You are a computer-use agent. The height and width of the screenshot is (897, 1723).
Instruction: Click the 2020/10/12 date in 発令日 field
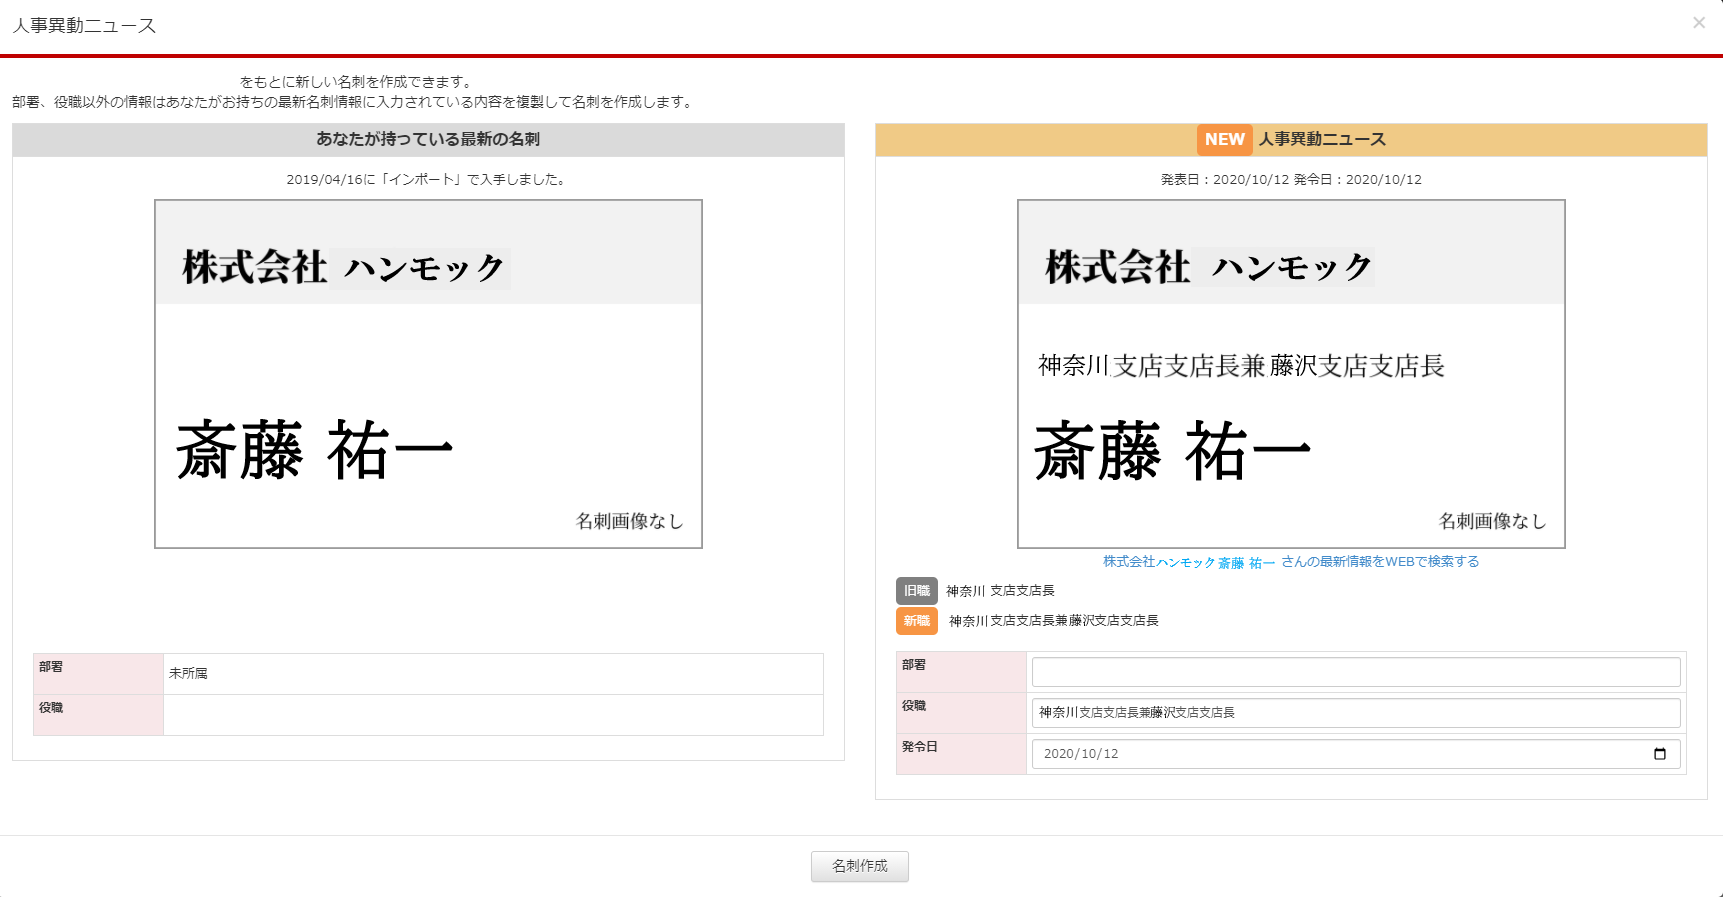(x=1081, y=754)
